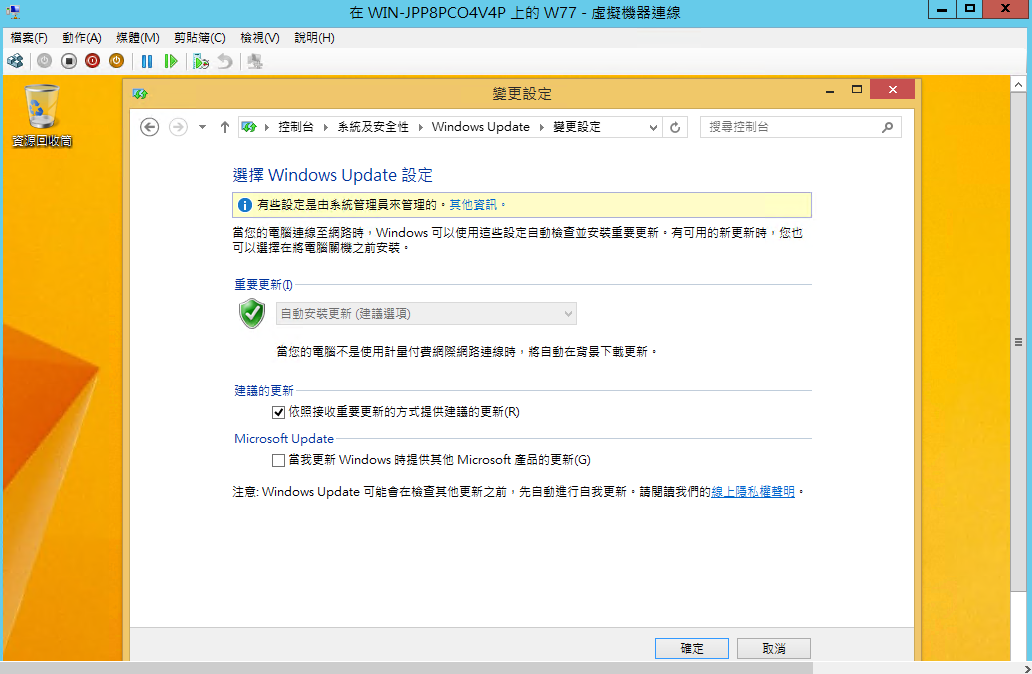Expand the arrow after Windows Update breadcrumb
Viewport: 1032px width, 674px height.
pyautogui.click(x=541, y=127)
